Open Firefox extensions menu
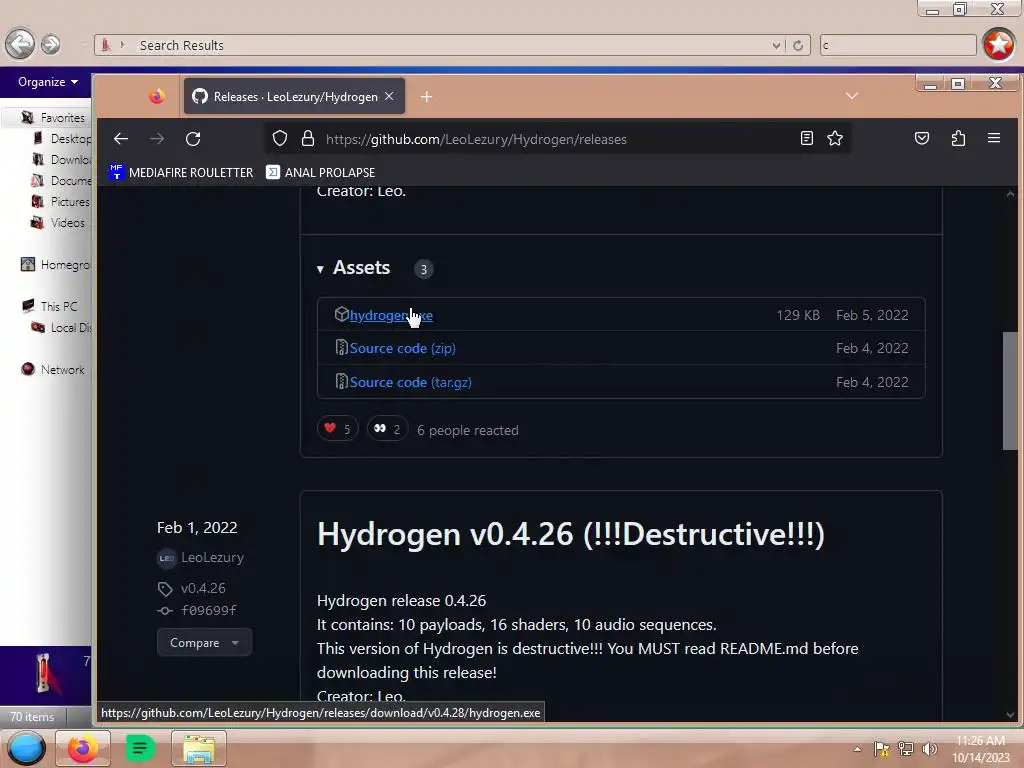Image resolution: width=1024 pixels, height=768 pixels. coord(958,138)
